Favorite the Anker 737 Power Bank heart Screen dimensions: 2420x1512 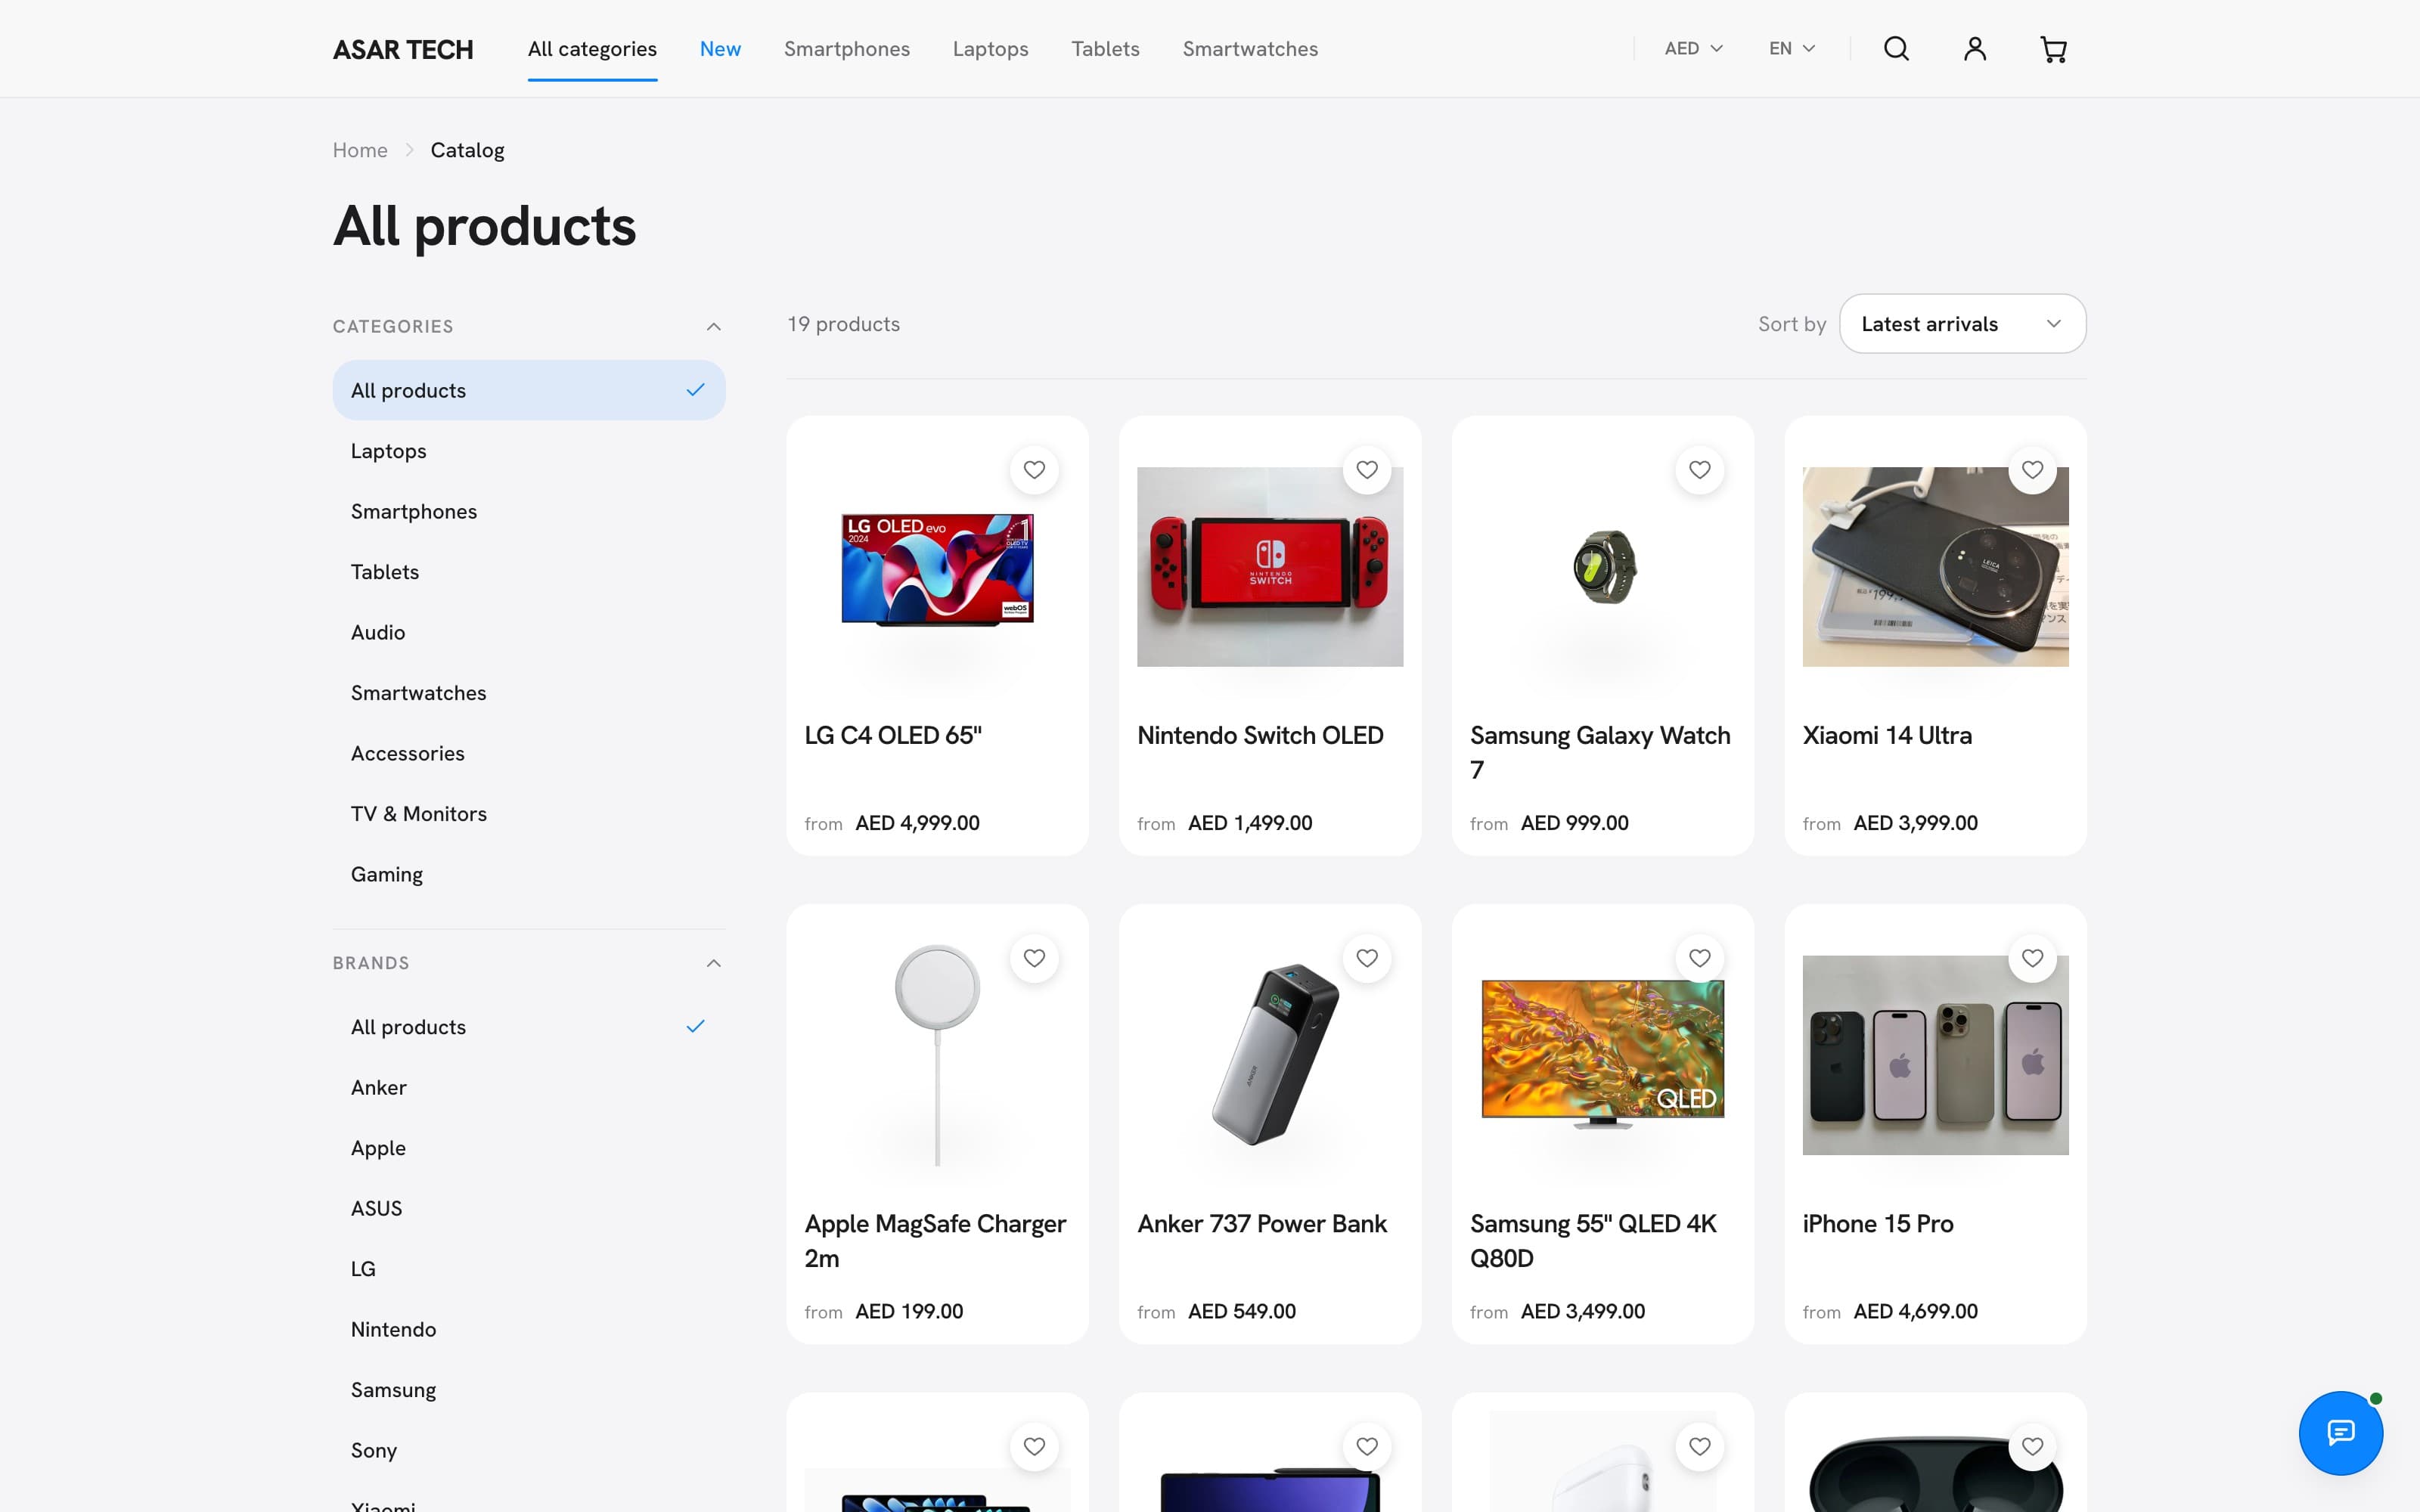point(1367,958)
